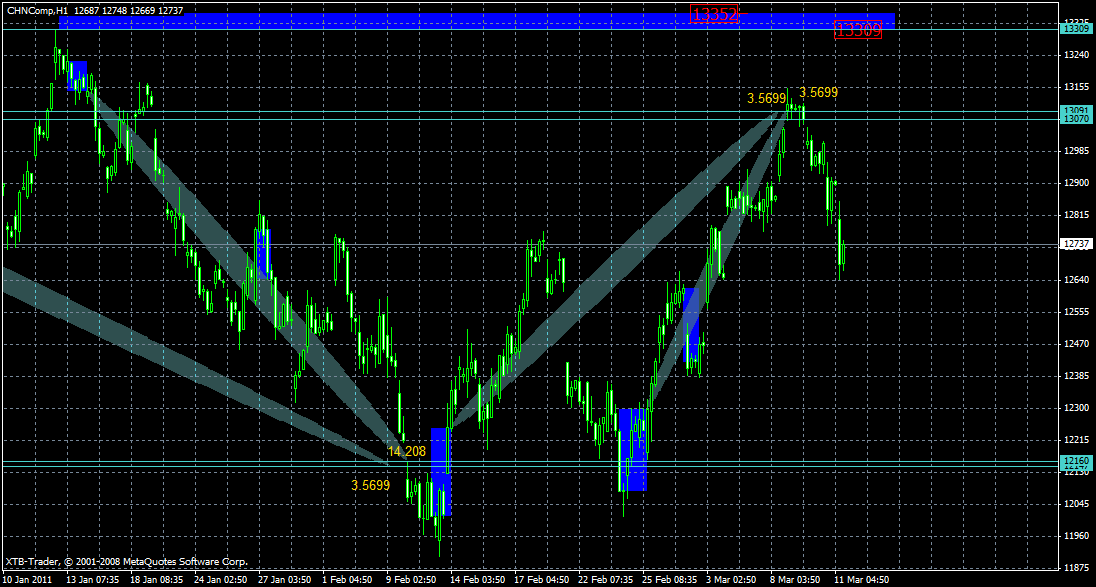Select the red 13309 label near top right

[858, 29]
